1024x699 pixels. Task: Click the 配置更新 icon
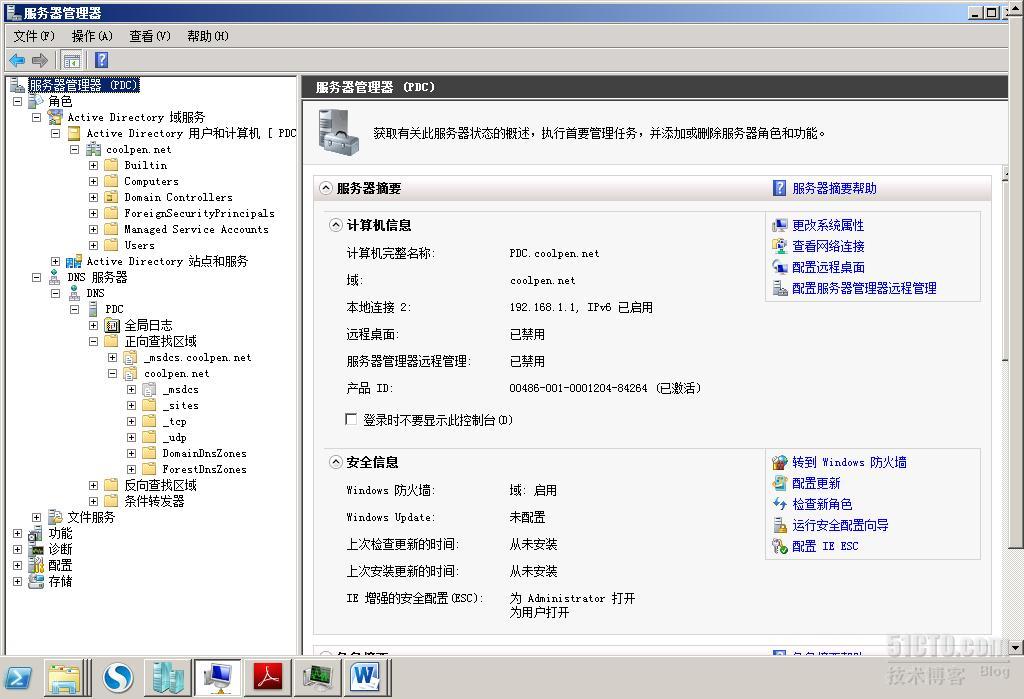tap(780, 483)
